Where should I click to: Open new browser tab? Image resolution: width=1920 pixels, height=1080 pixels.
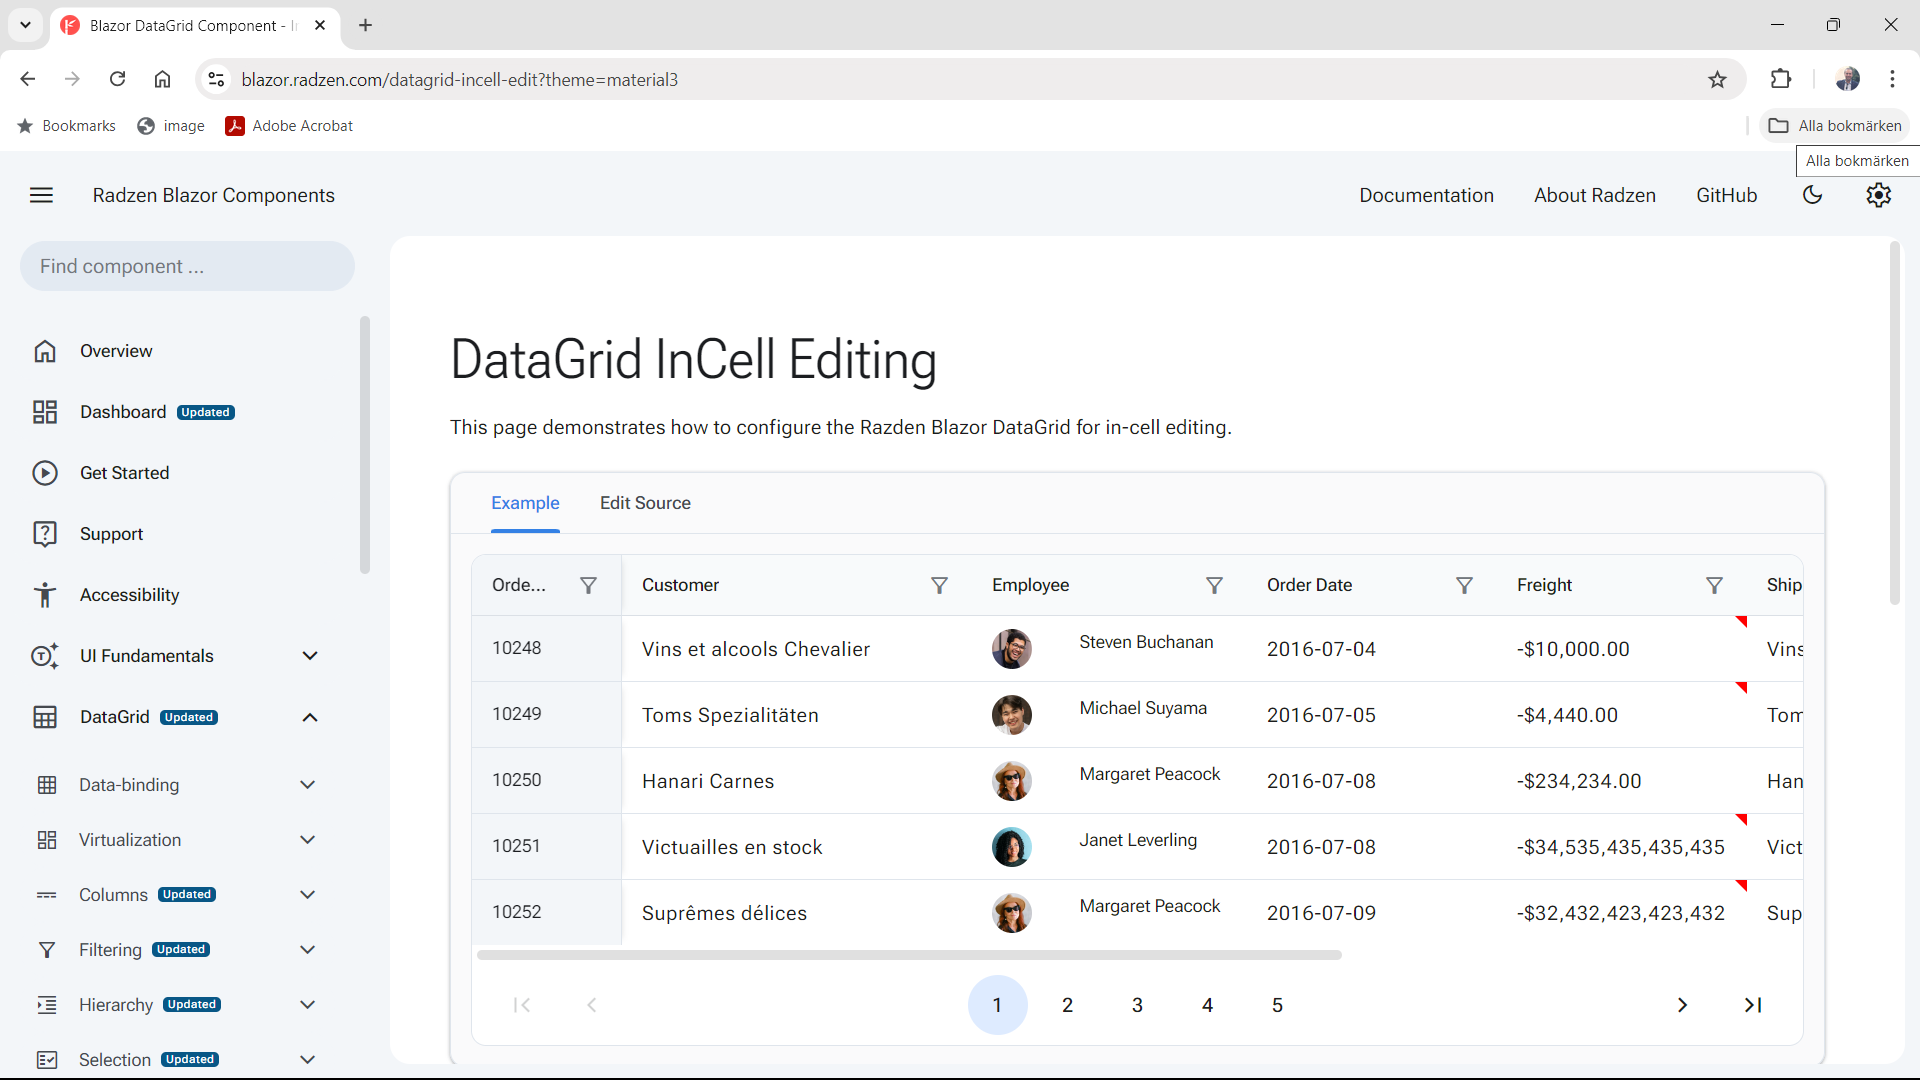click(366, 25)
